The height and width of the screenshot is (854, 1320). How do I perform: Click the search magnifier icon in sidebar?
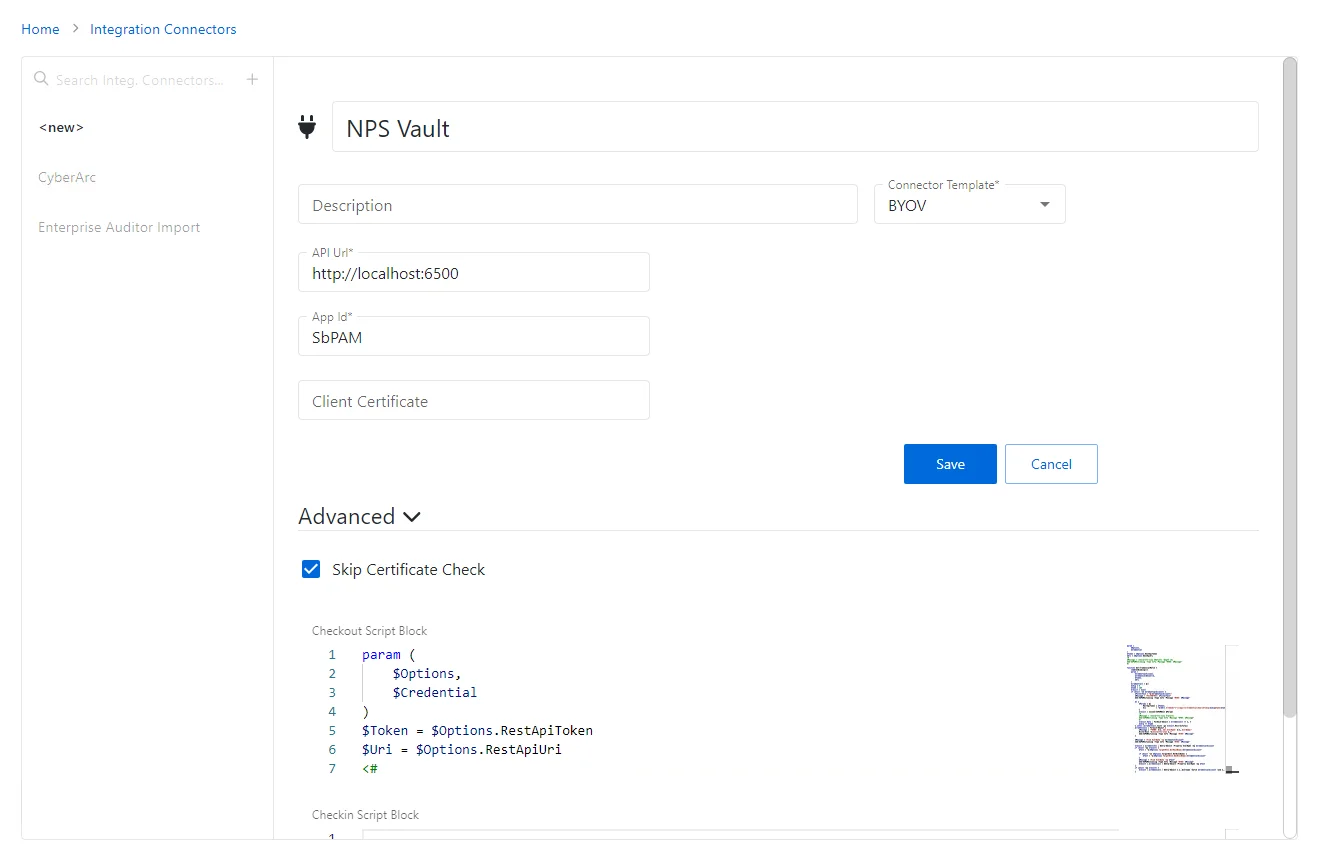click(41, 79)
